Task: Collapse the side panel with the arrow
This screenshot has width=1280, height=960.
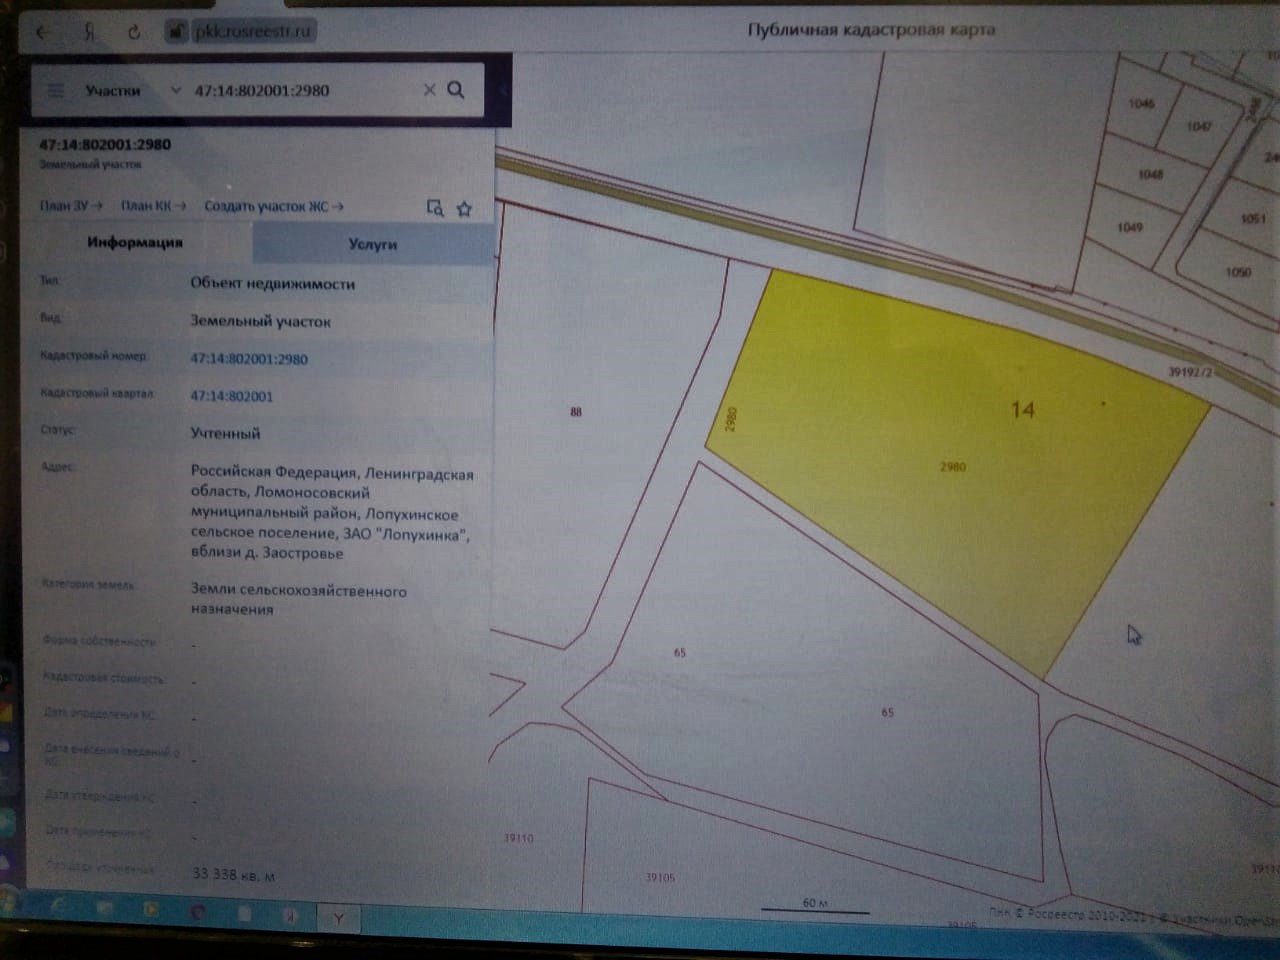Action: coord(503,91)
